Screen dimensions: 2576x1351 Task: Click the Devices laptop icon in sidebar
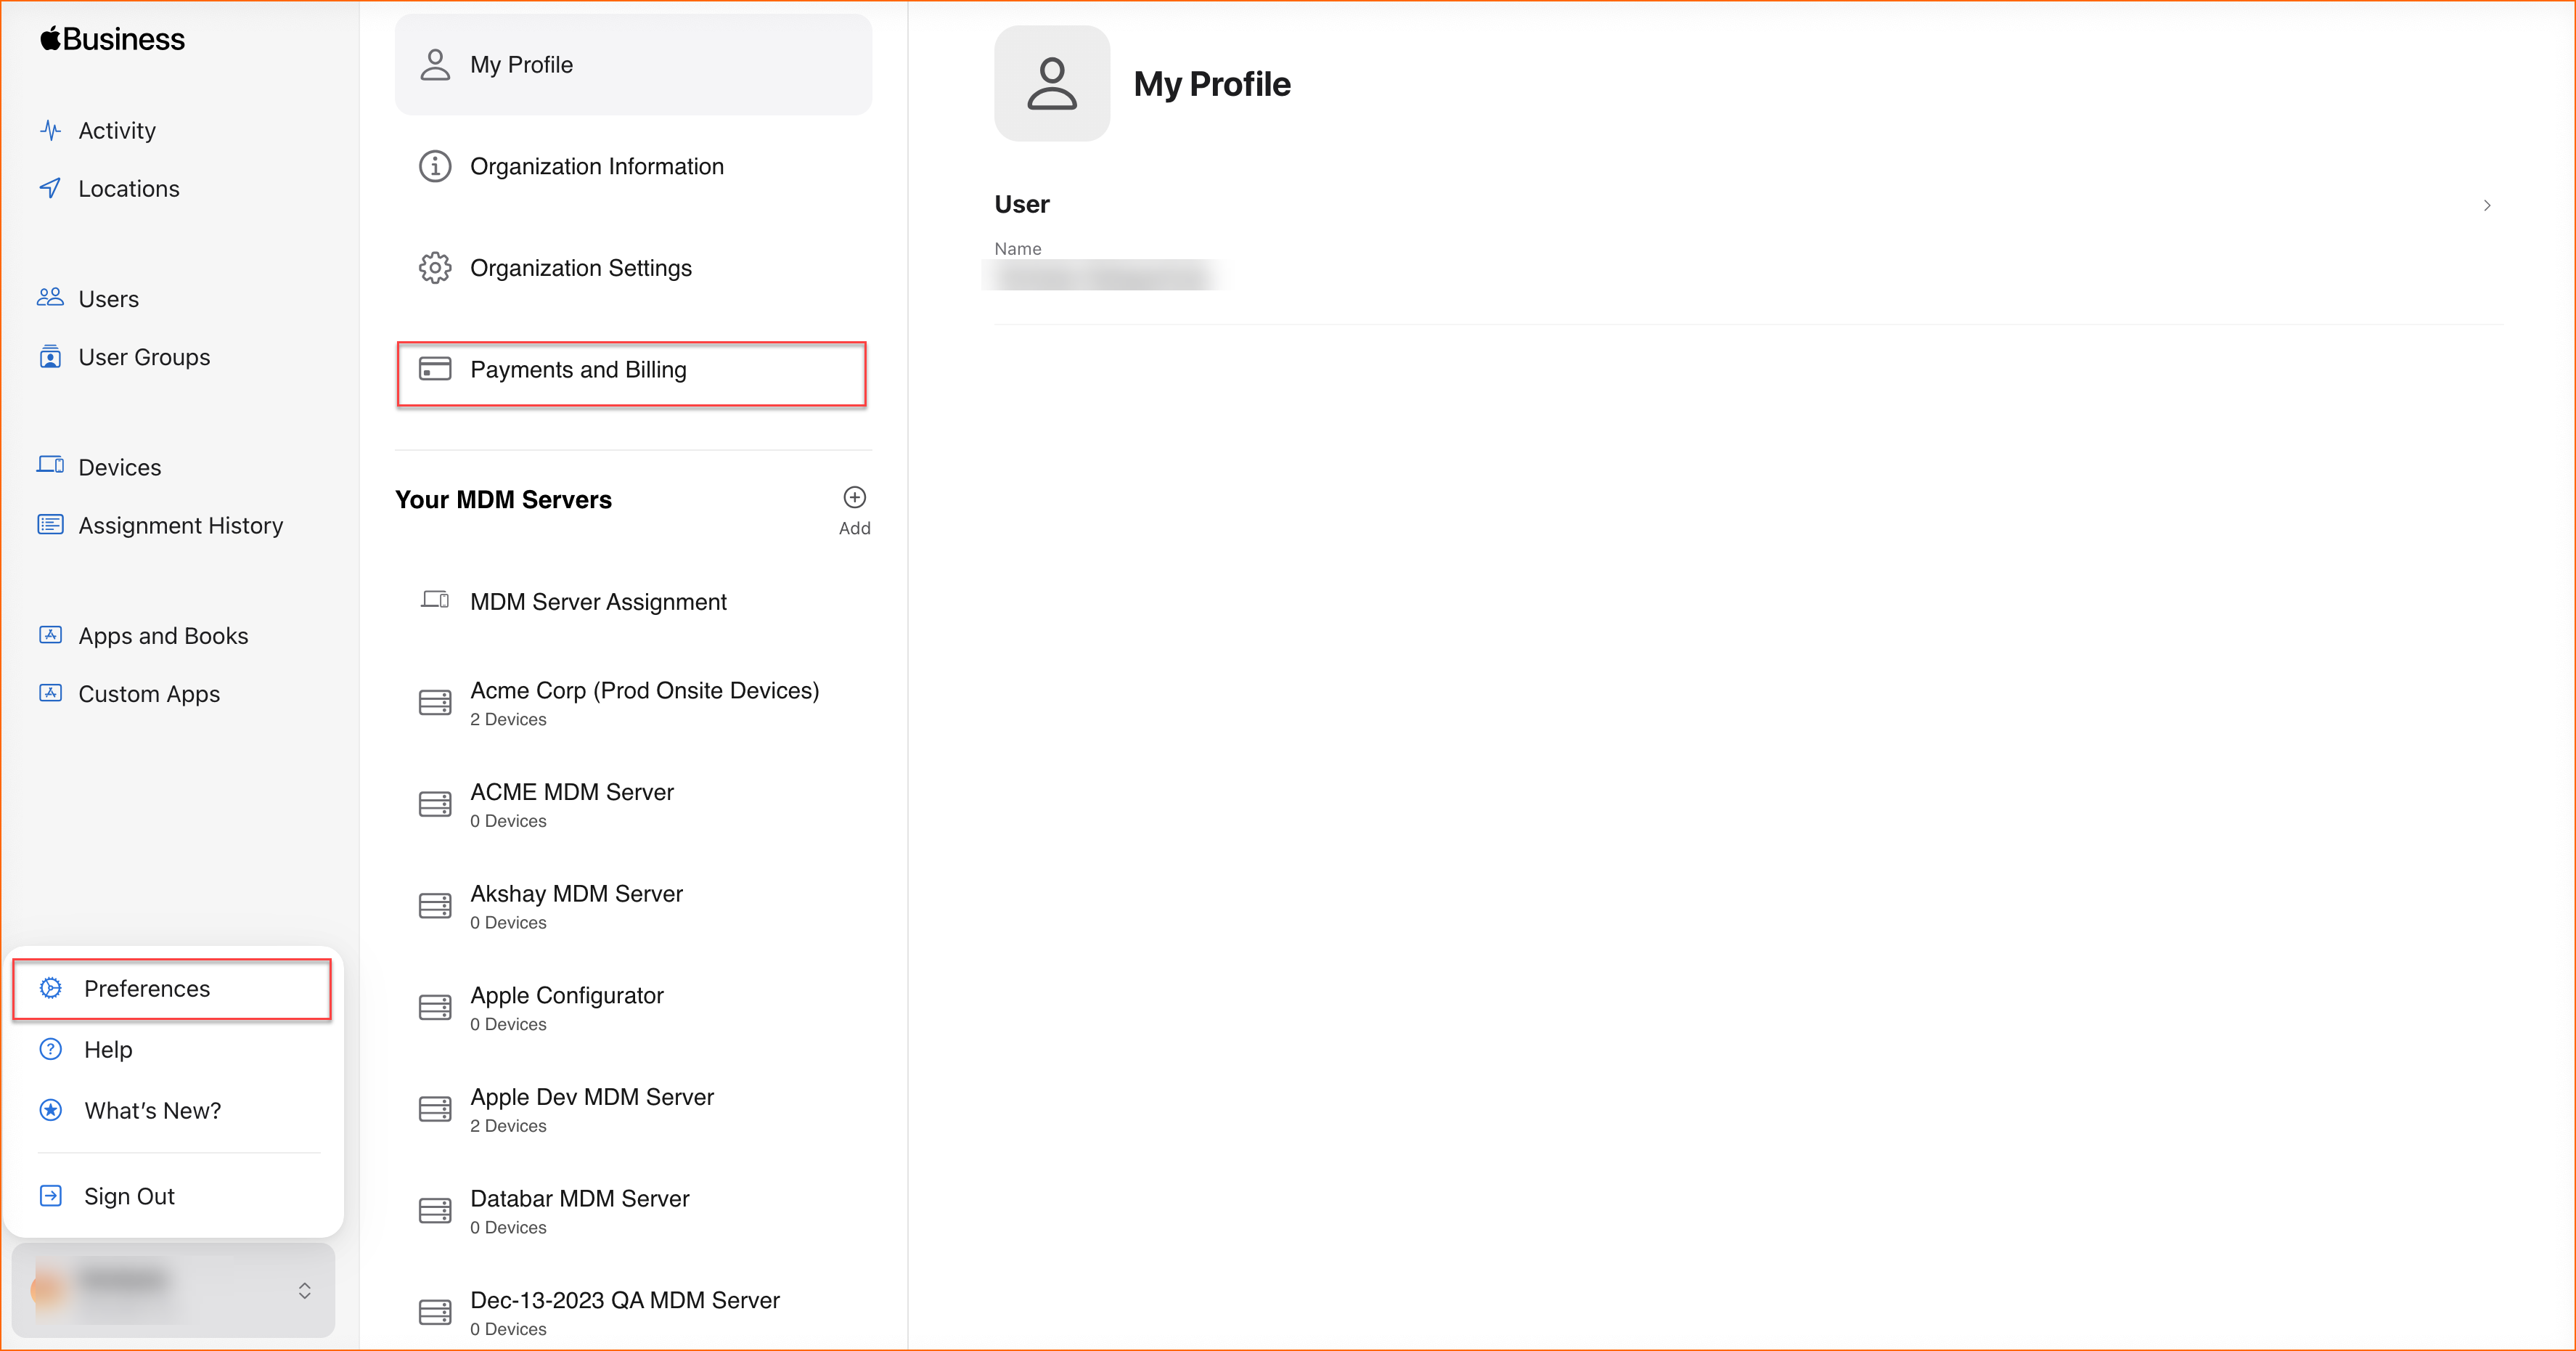pos(50,465)
